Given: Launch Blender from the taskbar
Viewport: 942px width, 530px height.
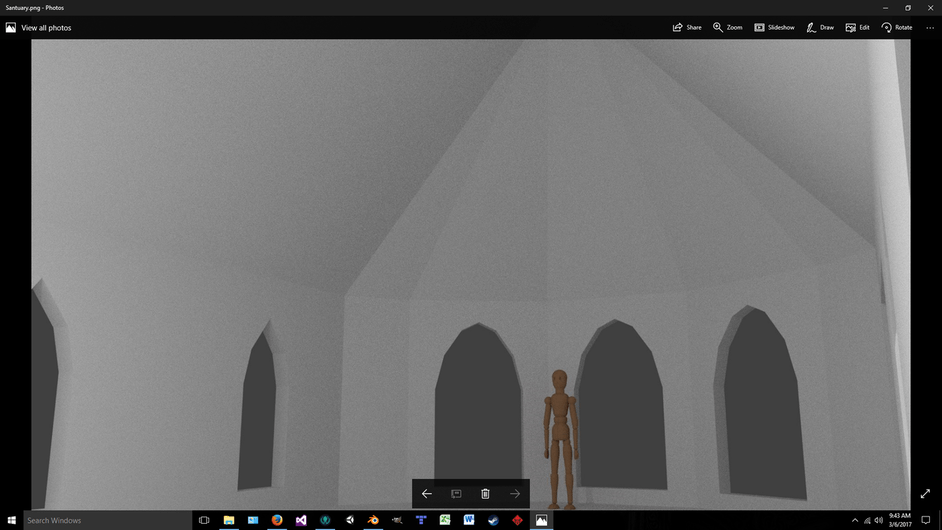Looking at the screenshot, I should [x=373, y=520].
